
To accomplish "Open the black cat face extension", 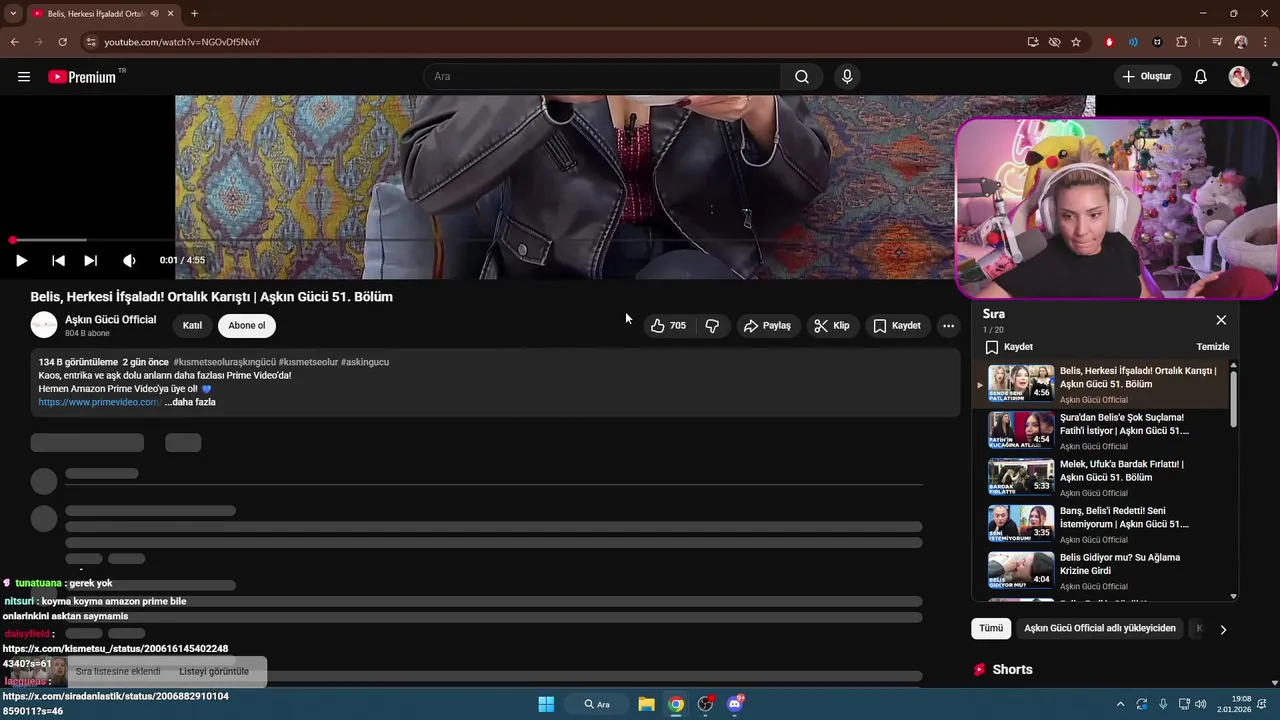I will point(1157,42).
